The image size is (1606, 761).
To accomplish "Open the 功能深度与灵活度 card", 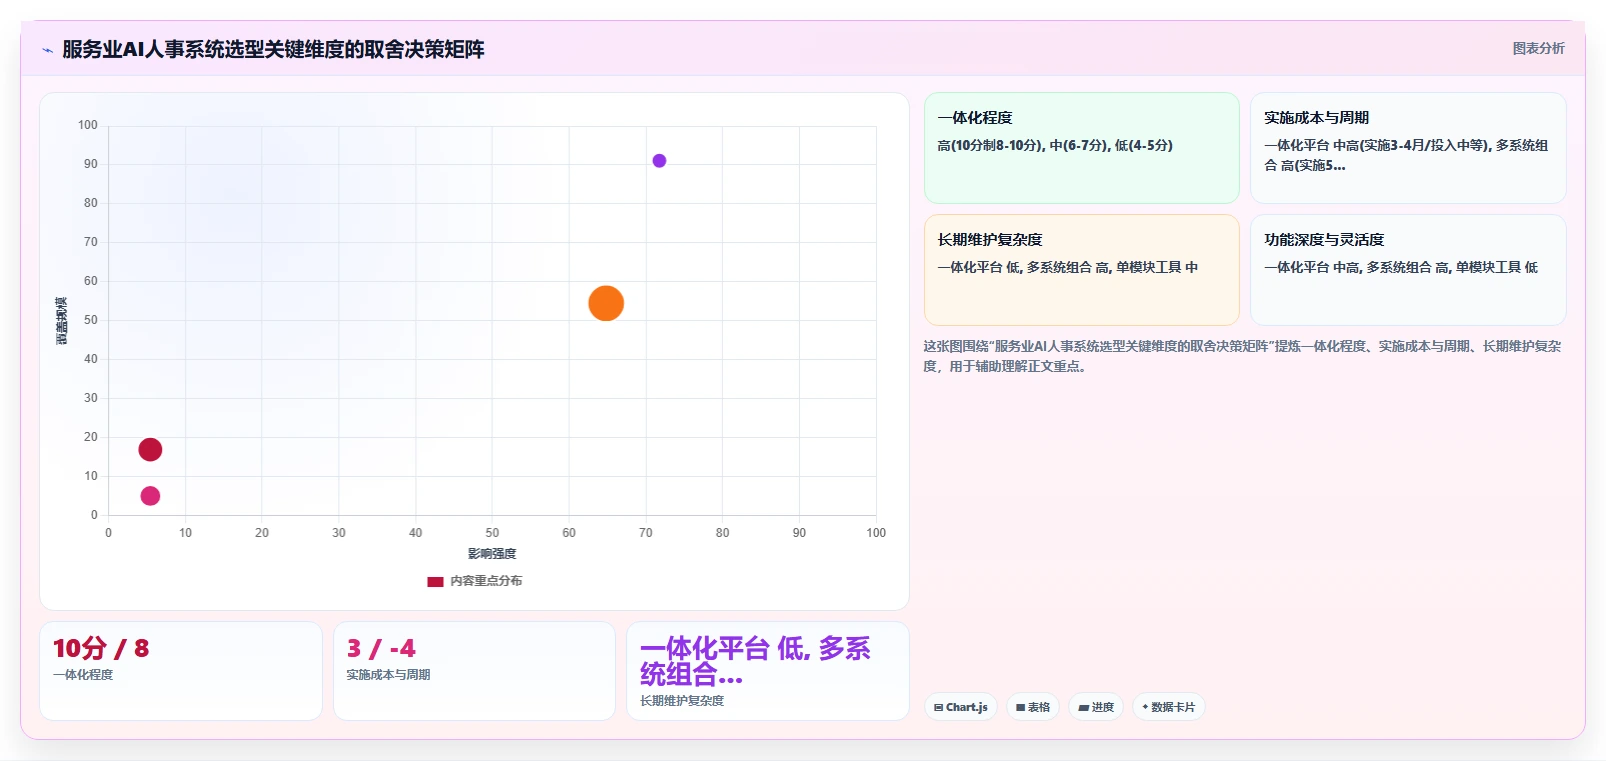I will (x=1408, y=270).
